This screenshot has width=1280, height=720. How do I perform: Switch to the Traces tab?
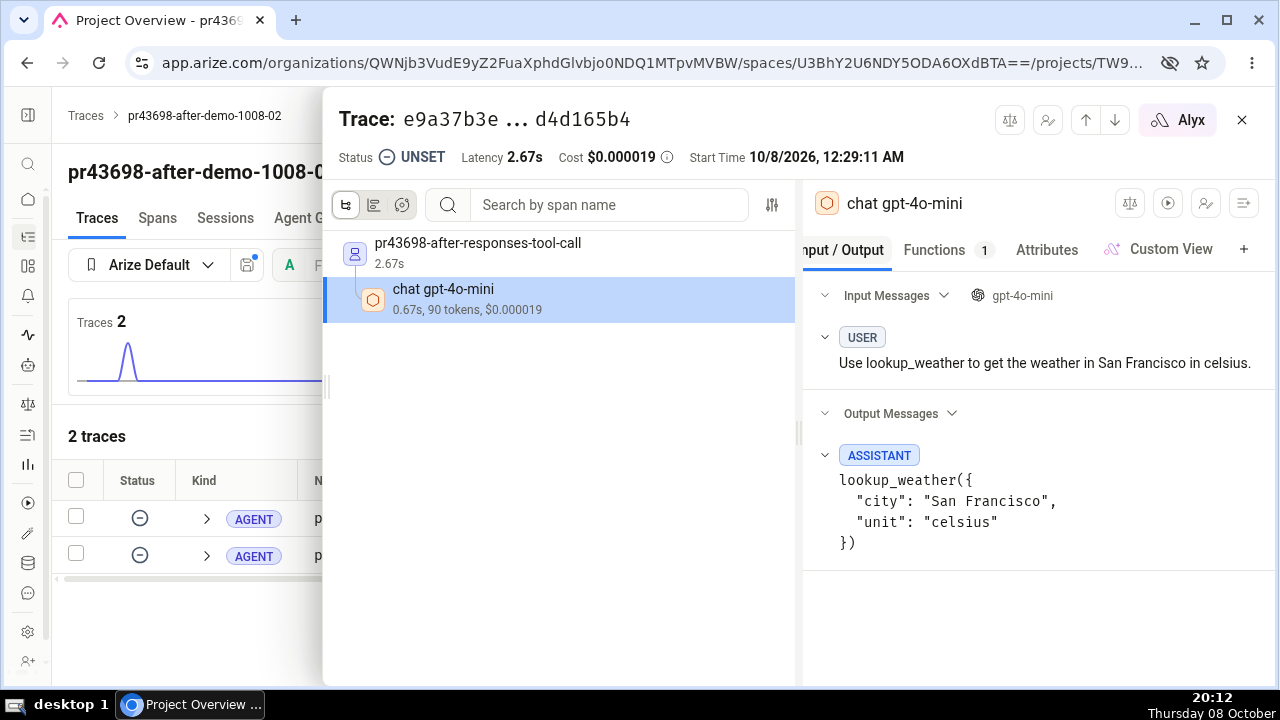pos(97,218)
